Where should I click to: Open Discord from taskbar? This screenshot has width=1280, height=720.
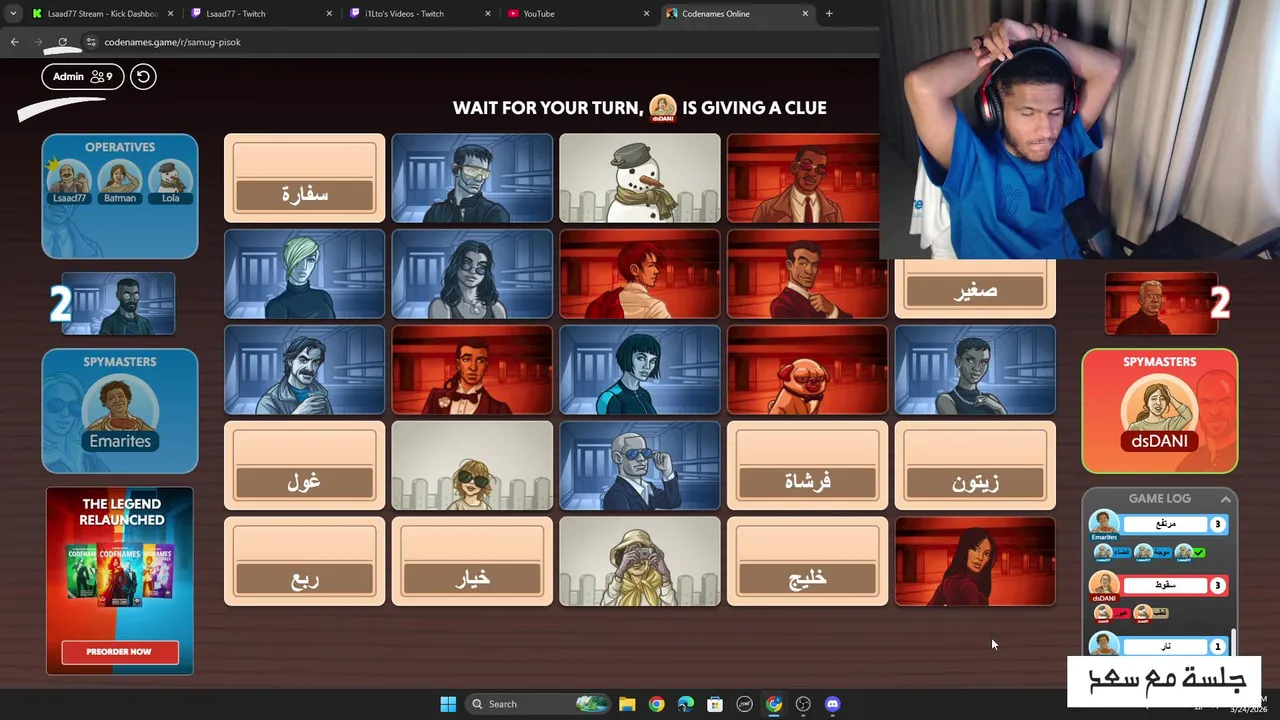pyautogui.click(x=832, y=704)
